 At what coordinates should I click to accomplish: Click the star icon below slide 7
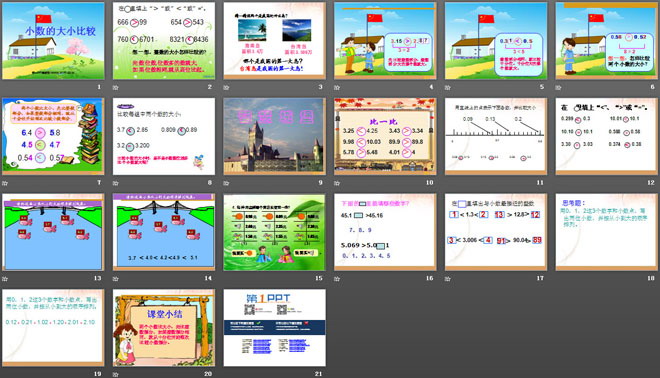pyautogui.click(x=5, y=183)
